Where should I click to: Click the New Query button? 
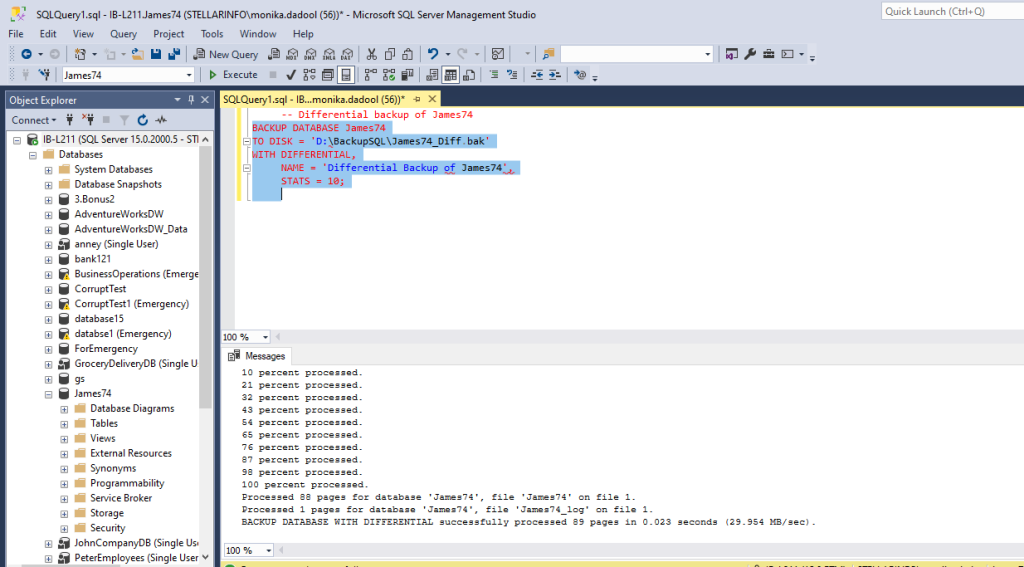tap(226, 54)
